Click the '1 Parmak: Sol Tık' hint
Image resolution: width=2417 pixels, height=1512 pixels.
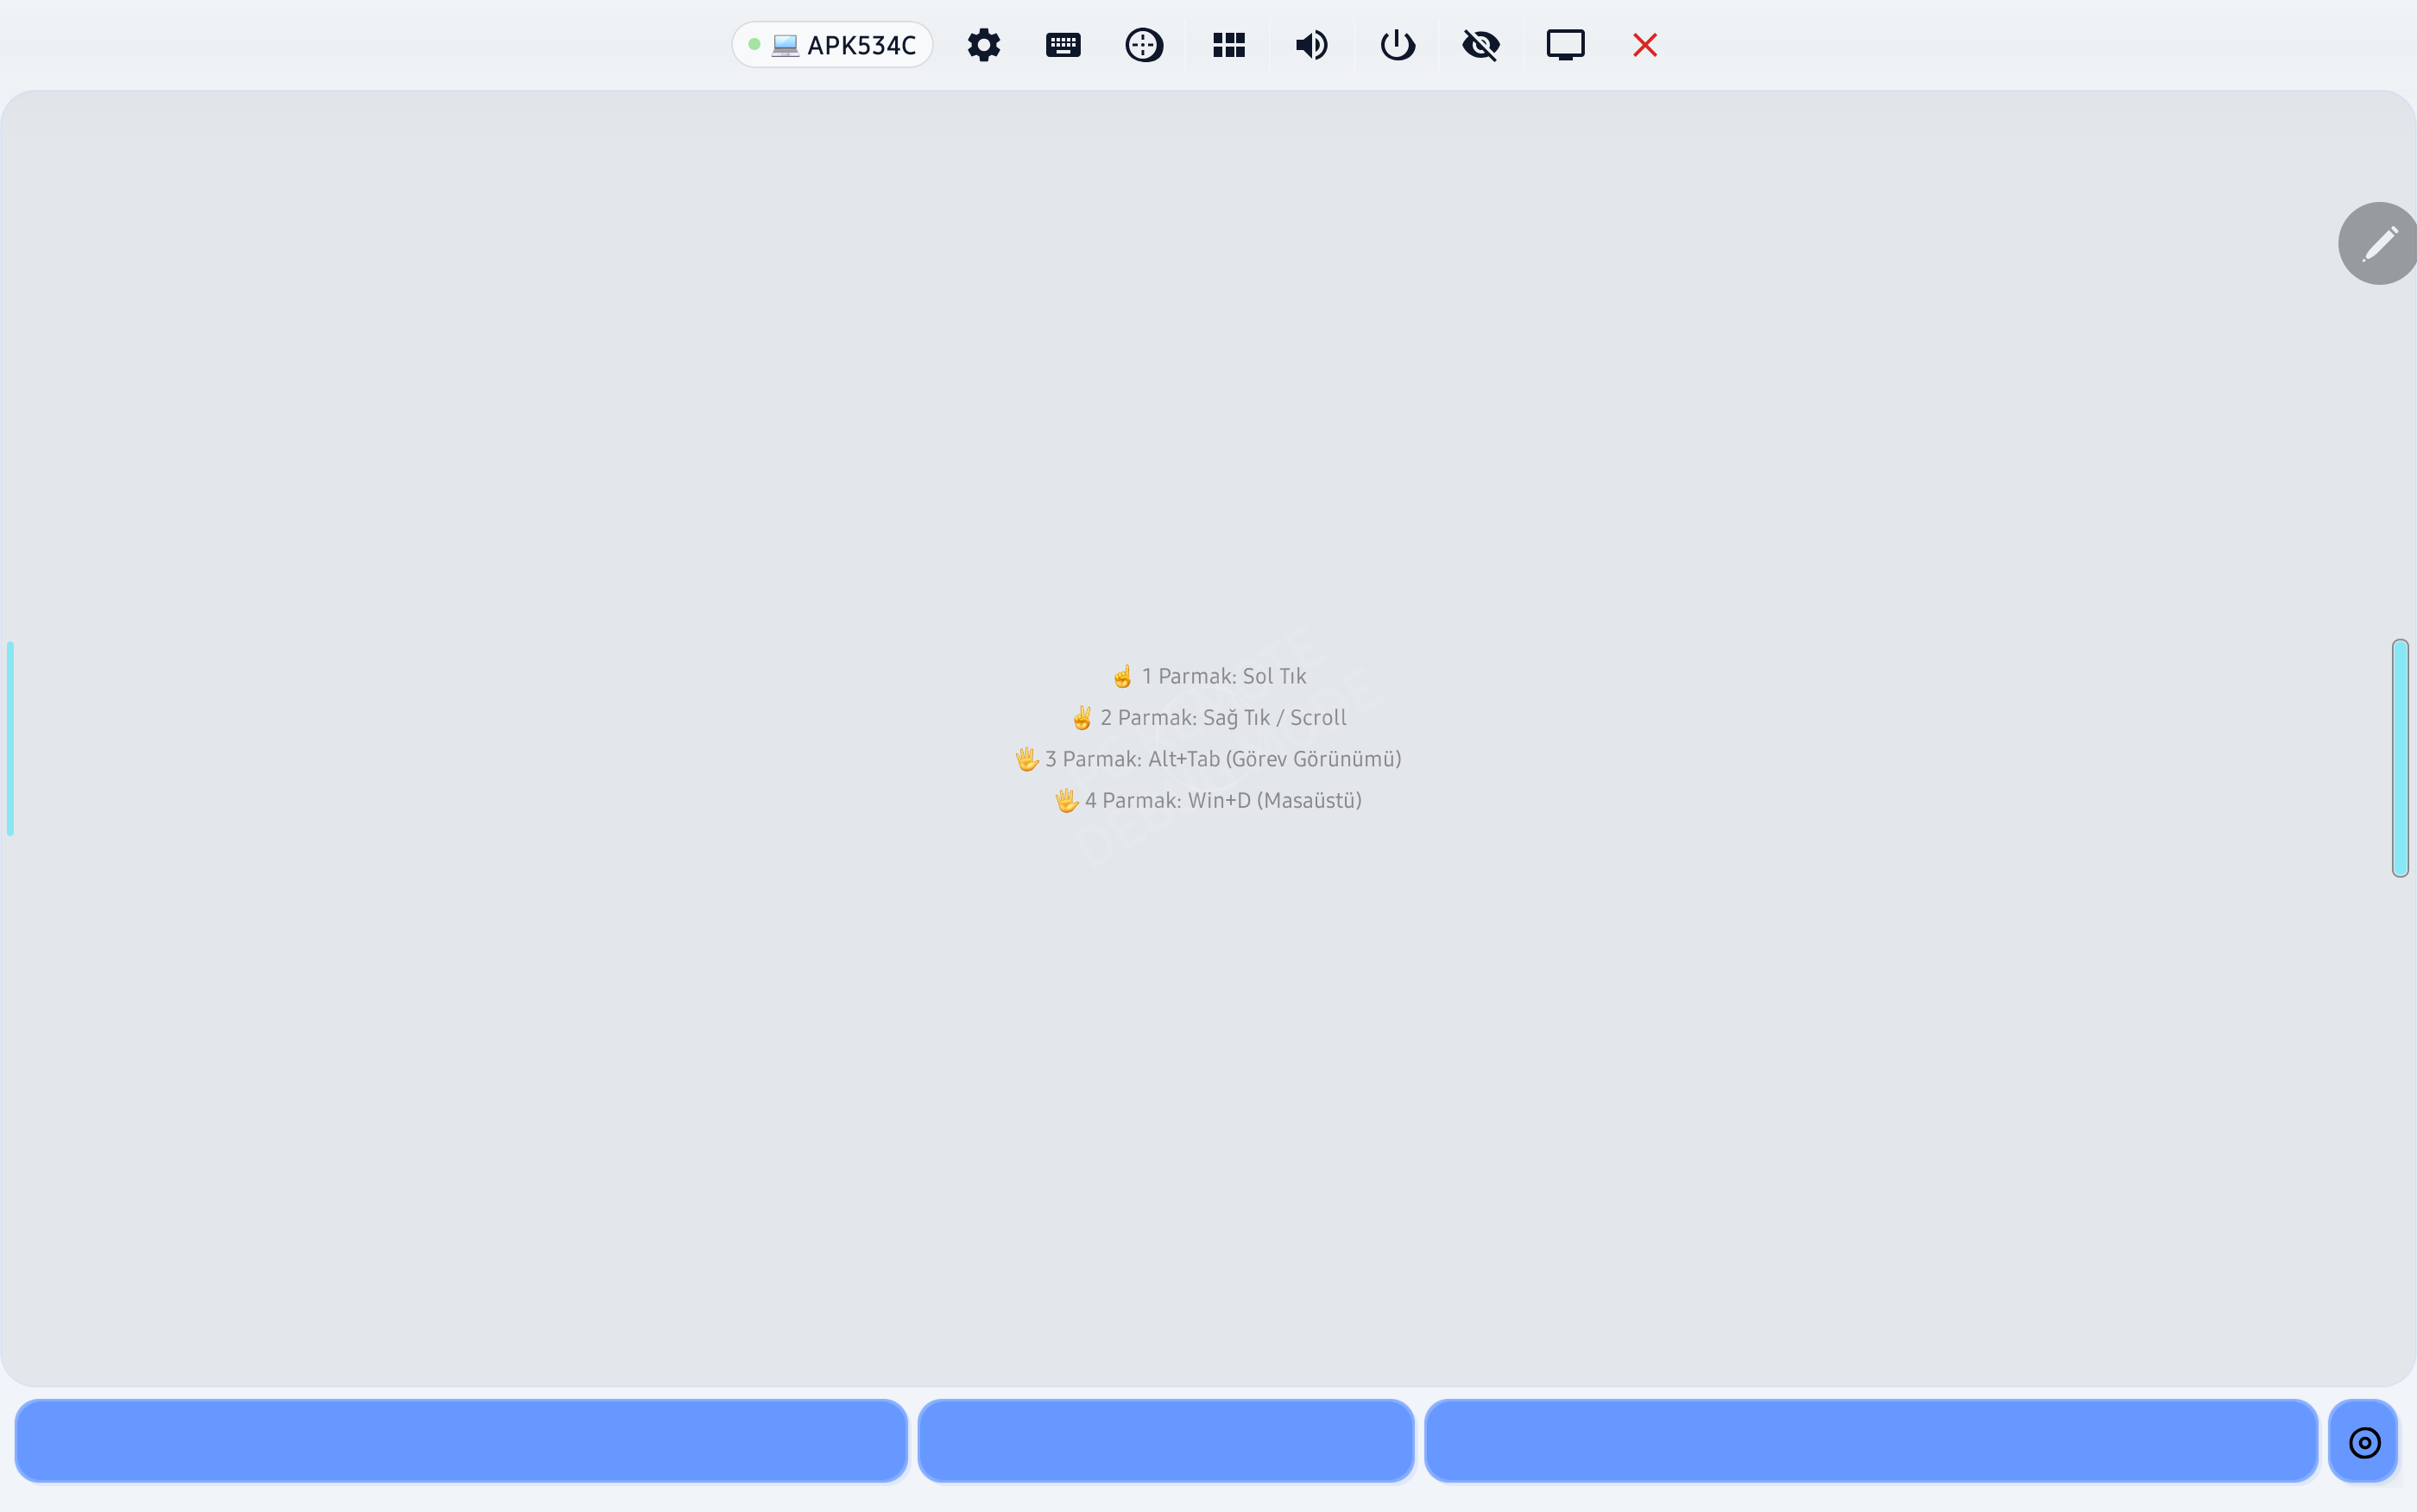(1209, 676)
